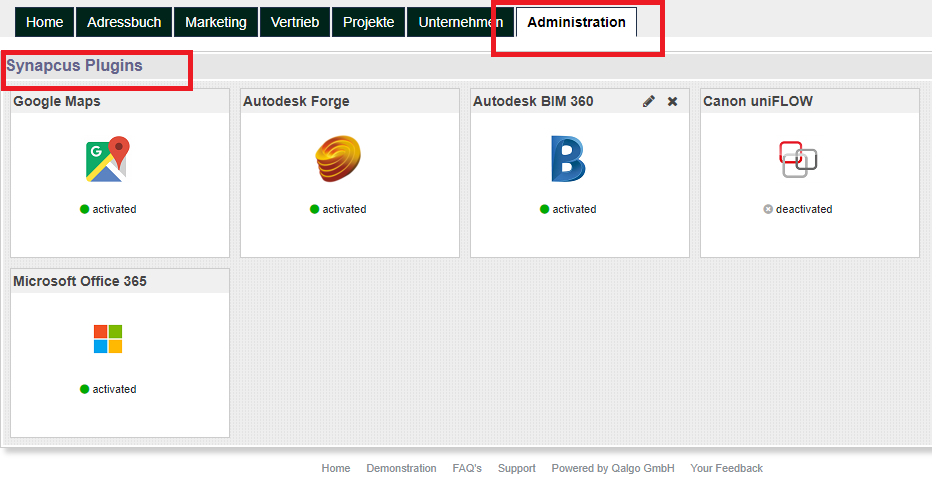
Task: Open the Projekte tab
Action: tap(368, 22)
